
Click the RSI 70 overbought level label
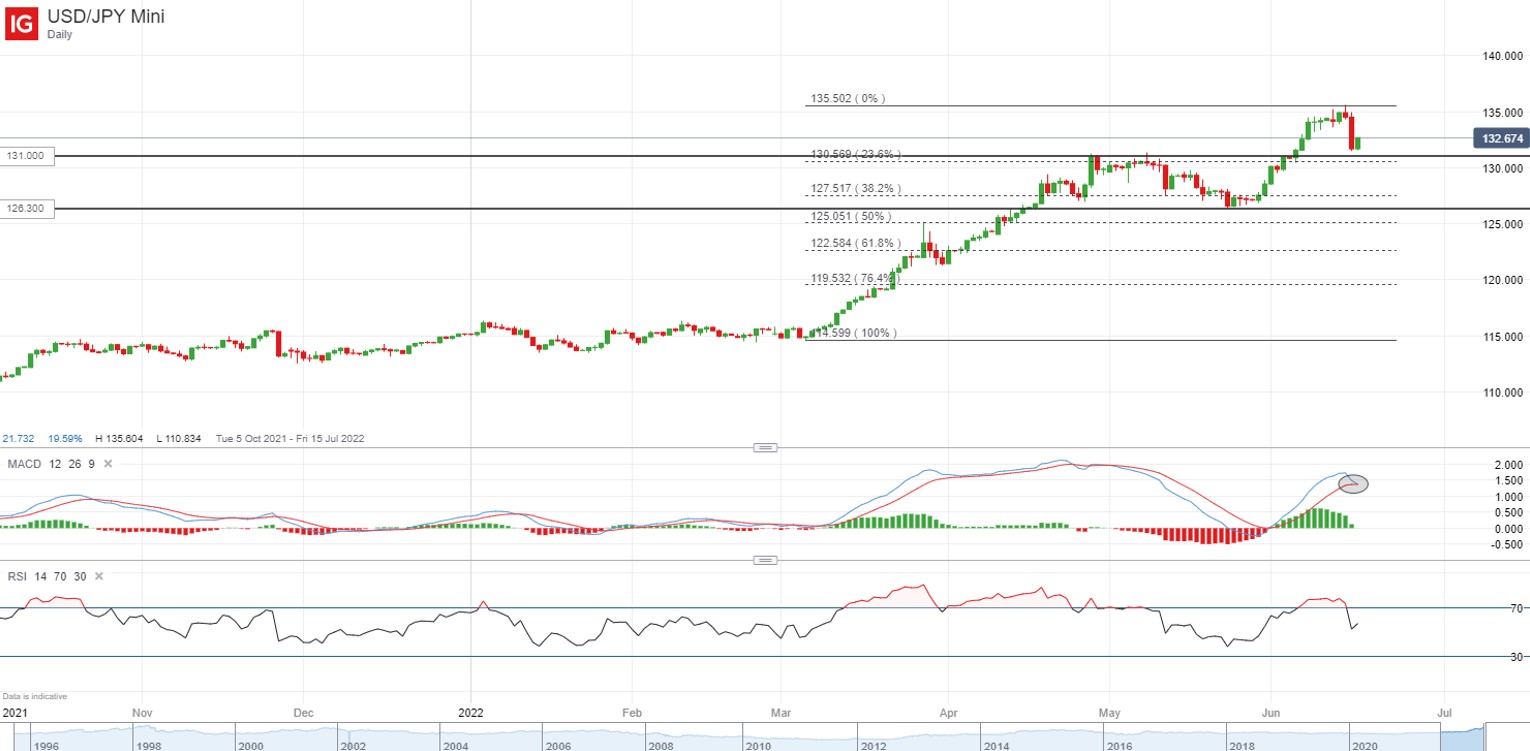(x=1516, y=608)
